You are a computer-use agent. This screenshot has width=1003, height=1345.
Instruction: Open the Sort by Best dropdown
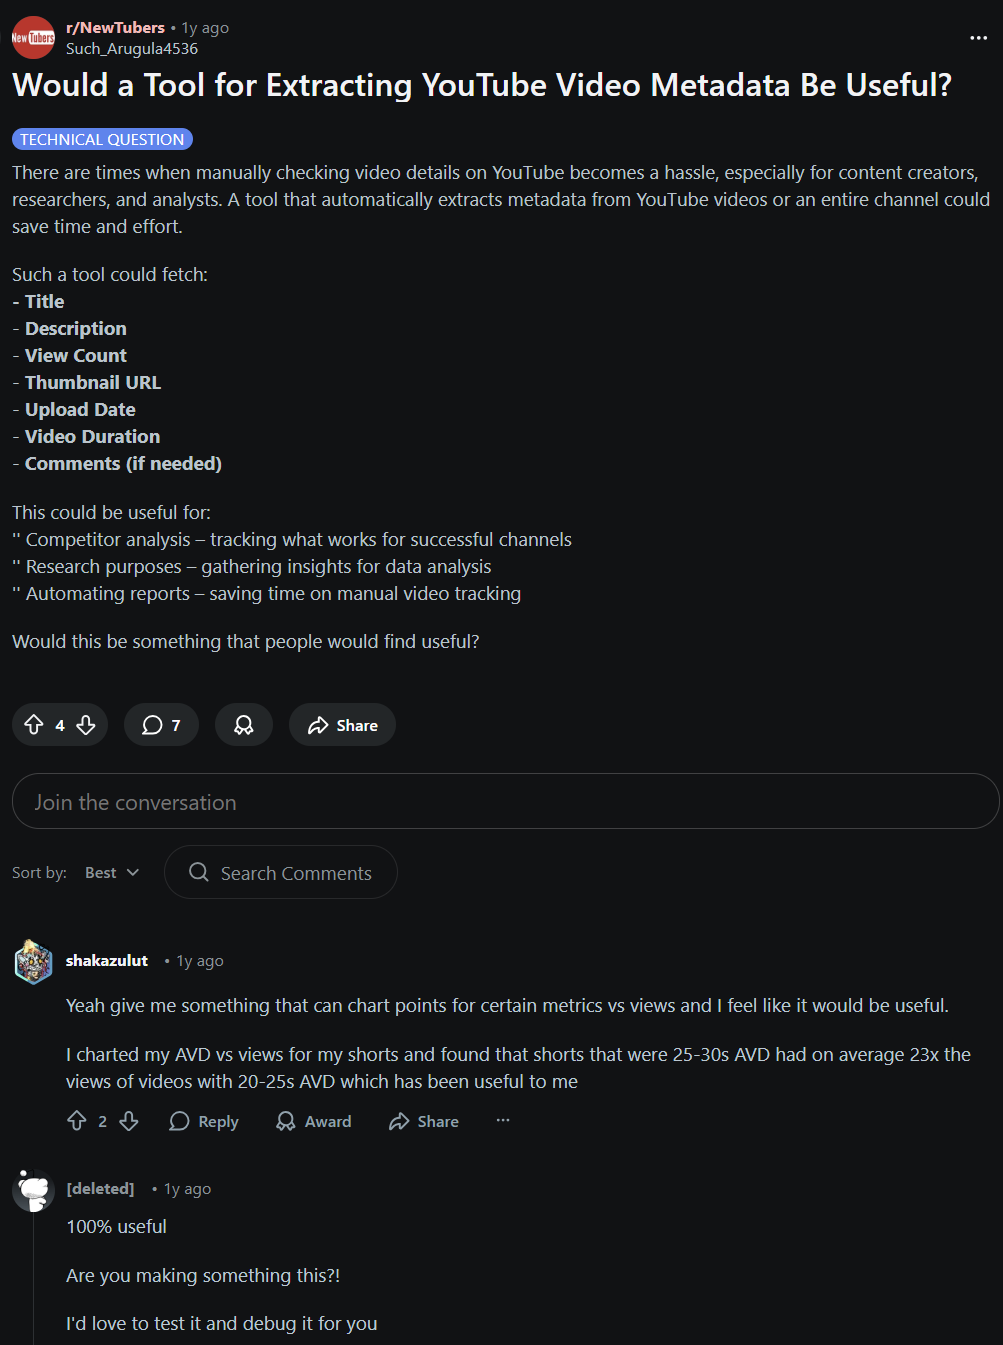(x=110, y=872)
